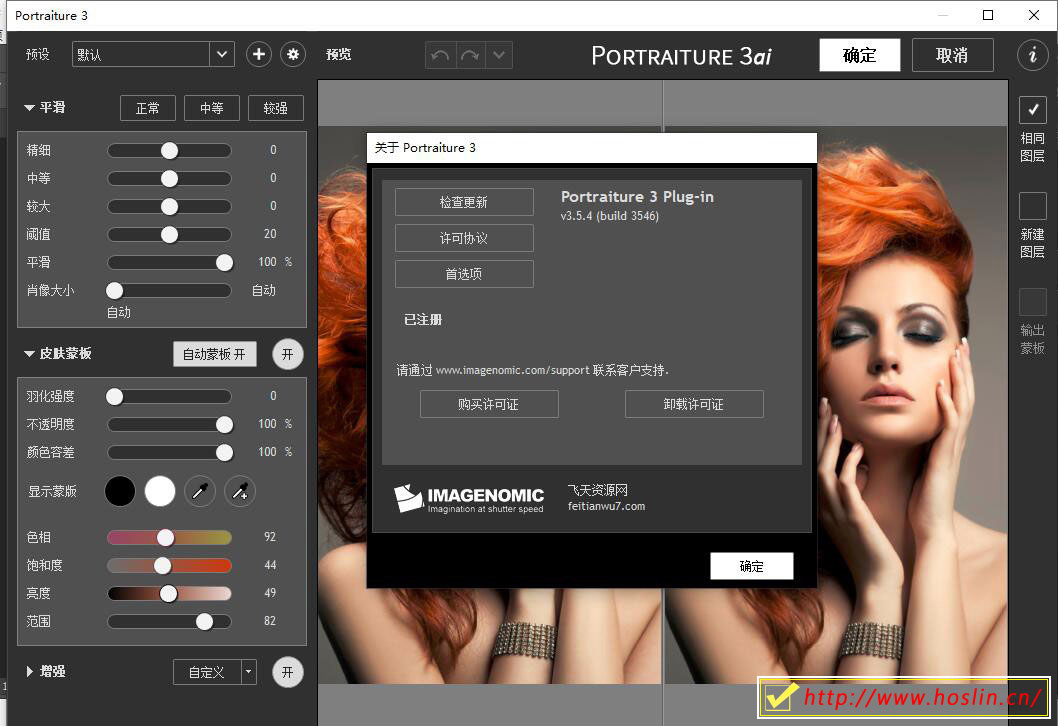Adjust the 肖像大小 slider handle
The width and height of the screenshot is (1058, 726).
115,290
